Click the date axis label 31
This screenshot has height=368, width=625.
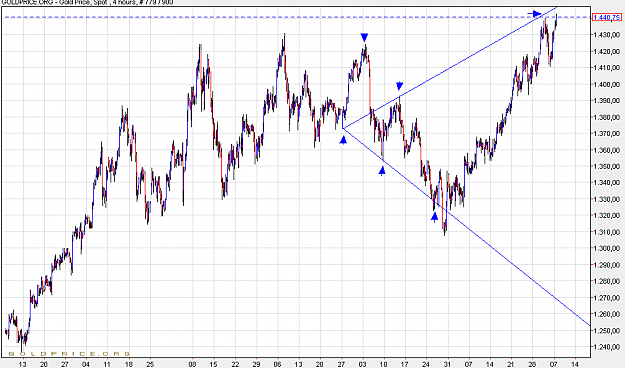point(448,364)
